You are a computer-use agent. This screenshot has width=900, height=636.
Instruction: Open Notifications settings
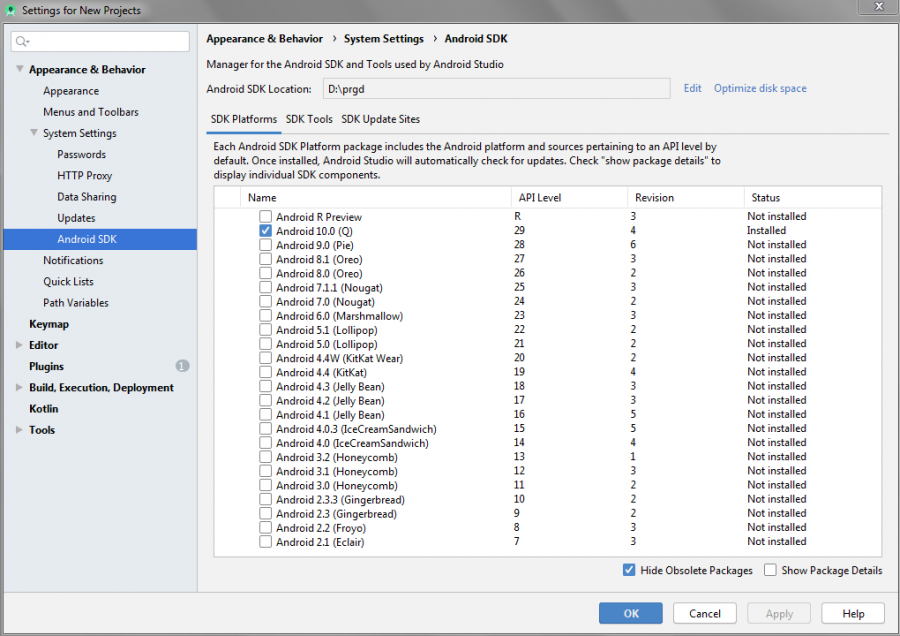pos(73,261)
